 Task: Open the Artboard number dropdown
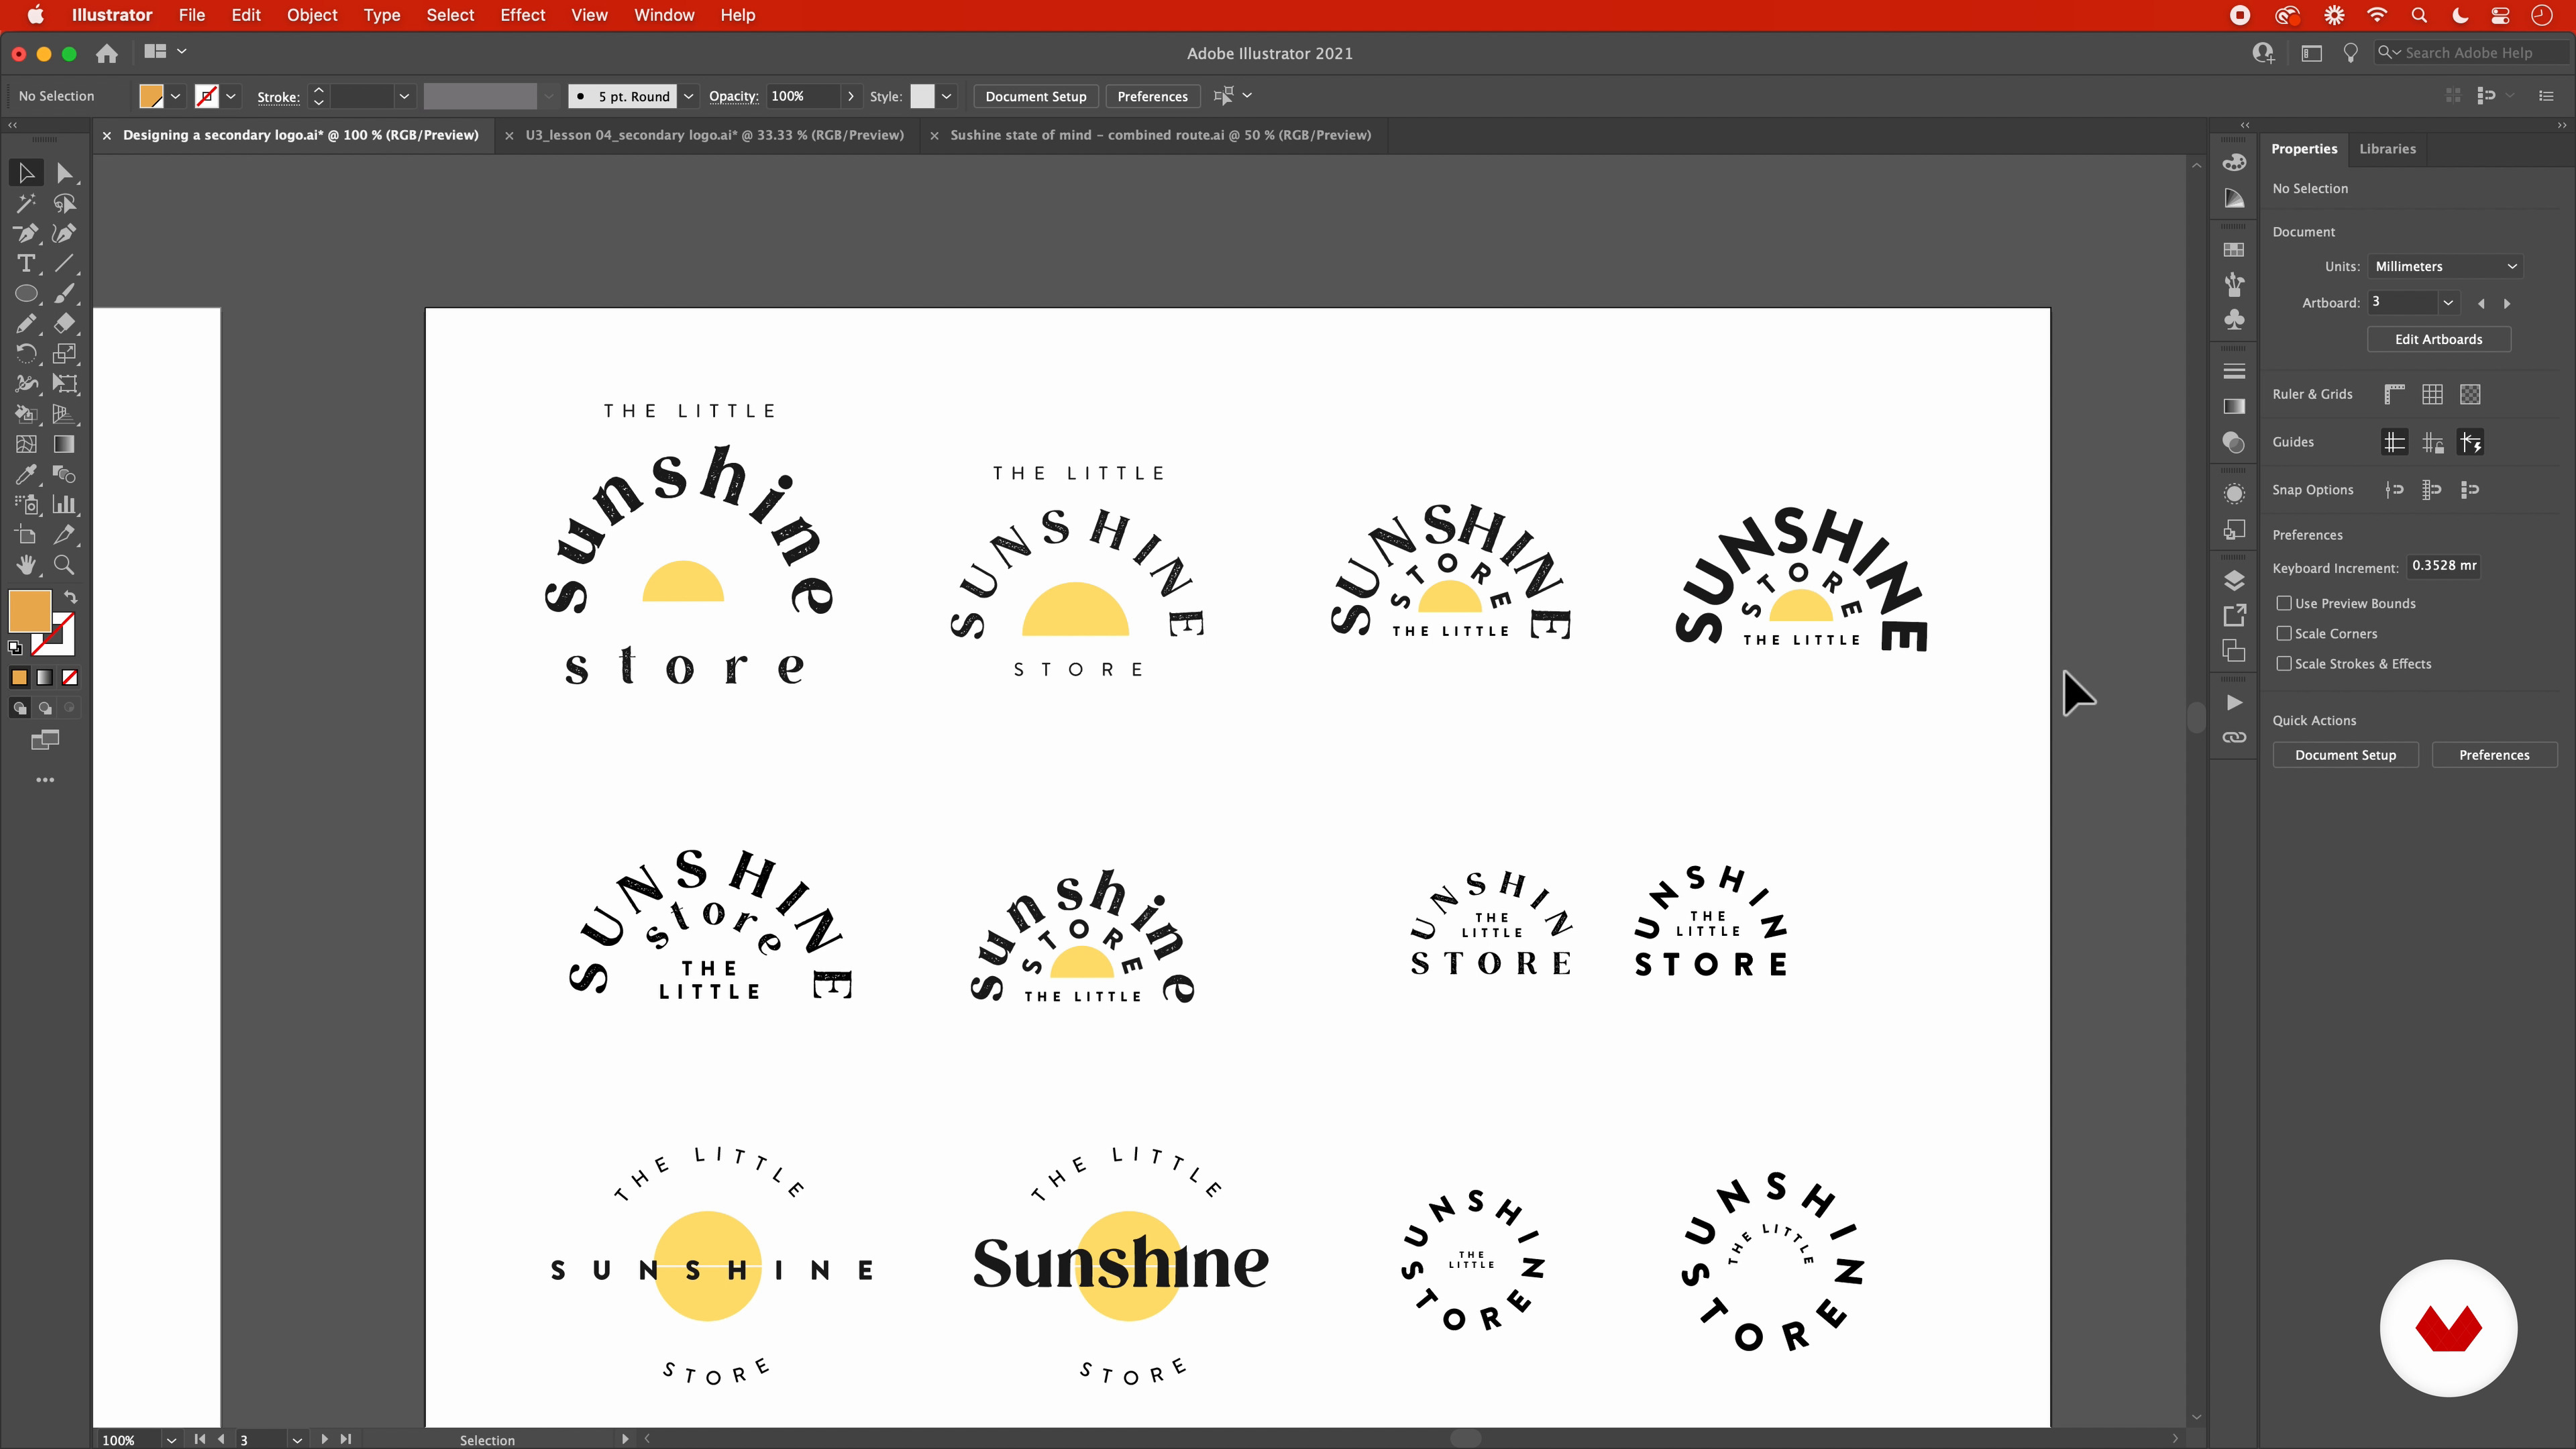[x=2447, y=302]
